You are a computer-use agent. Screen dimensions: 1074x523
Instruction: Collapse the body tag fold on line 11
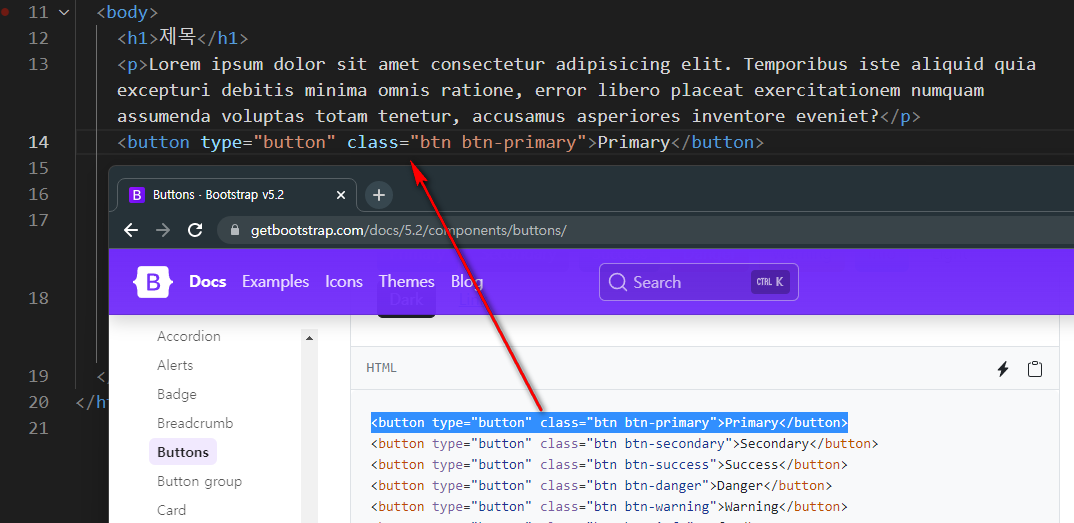(64, 12)
